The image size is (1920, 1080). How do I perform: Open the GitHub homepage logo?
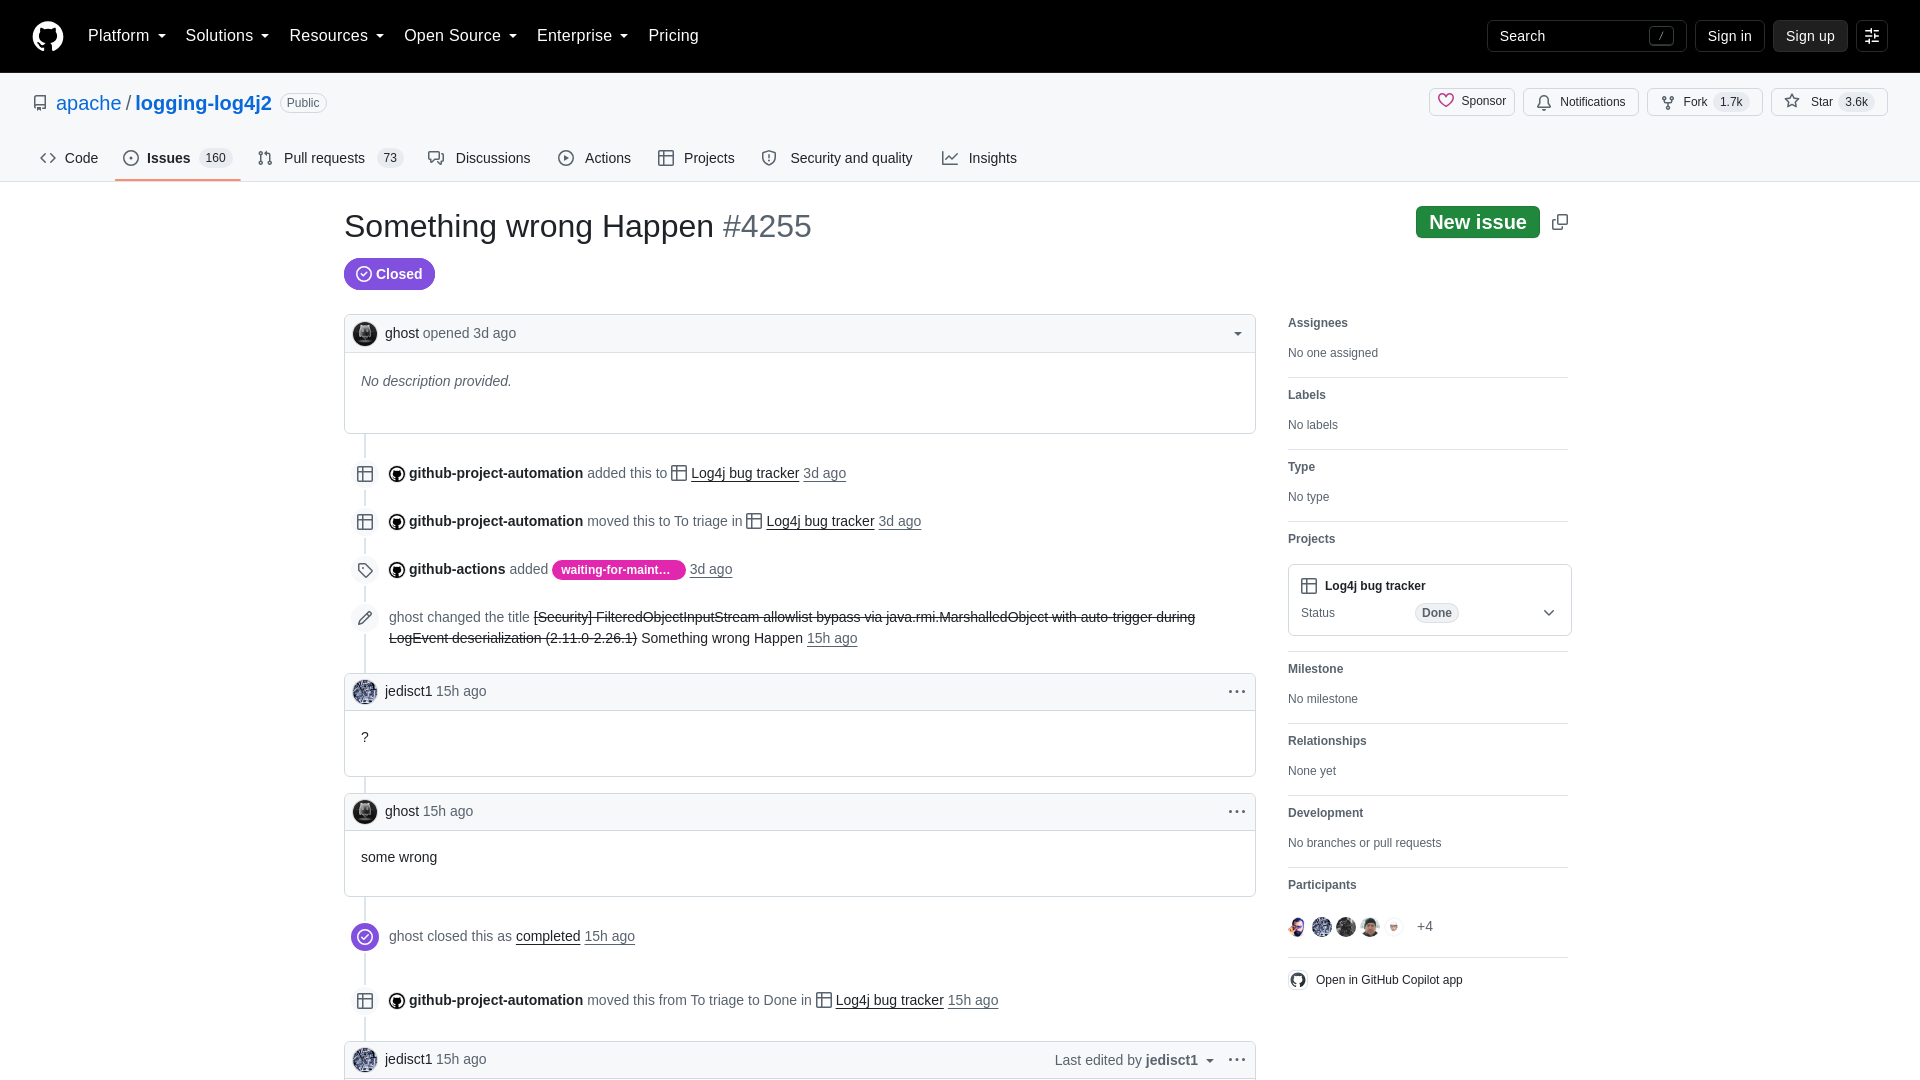coord(48,36)
